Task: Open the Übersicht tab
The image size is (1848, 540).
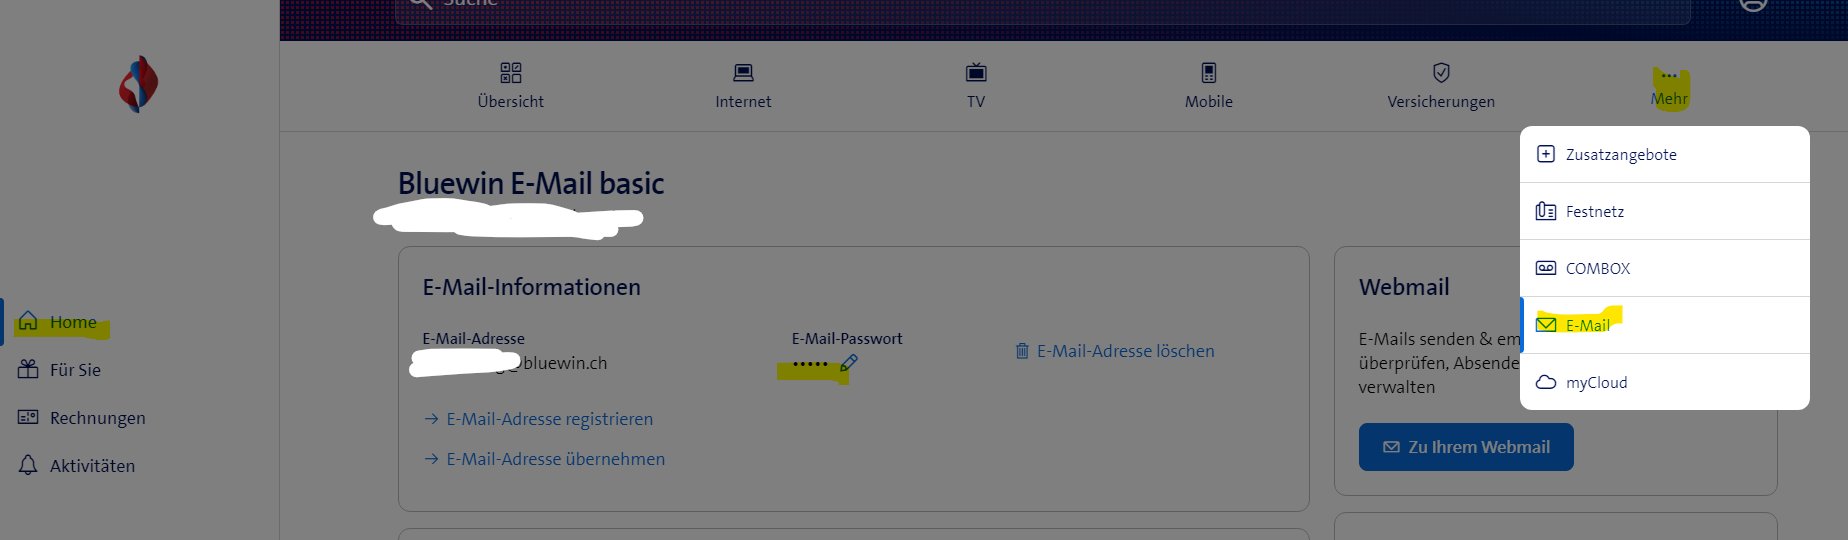Action: [x=511, y=86]
